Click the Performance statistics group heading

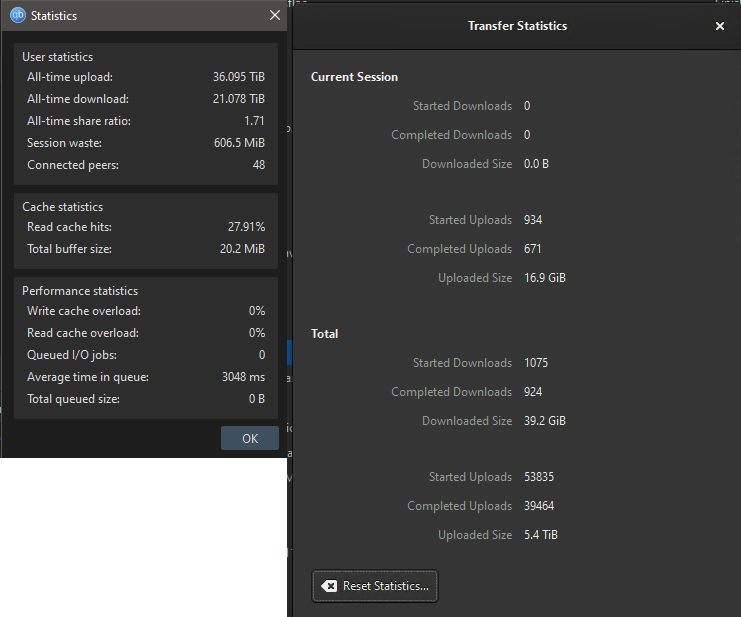pyautogui.click(x=80, y=291)
